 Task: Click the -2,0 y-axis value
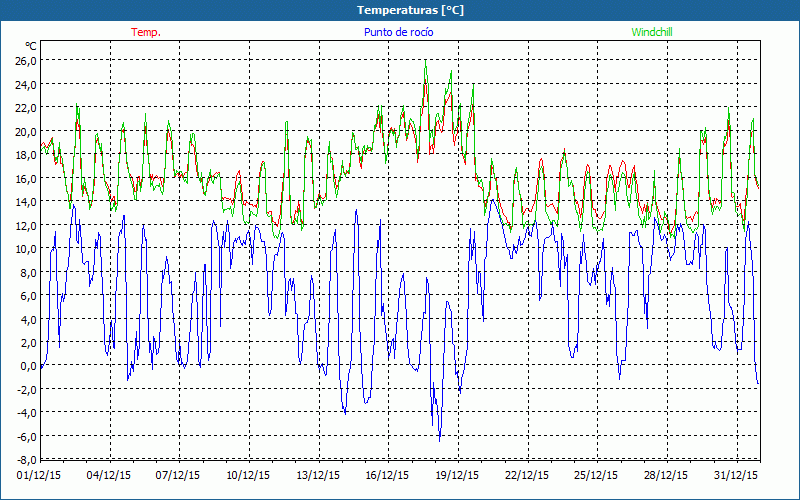27,389
